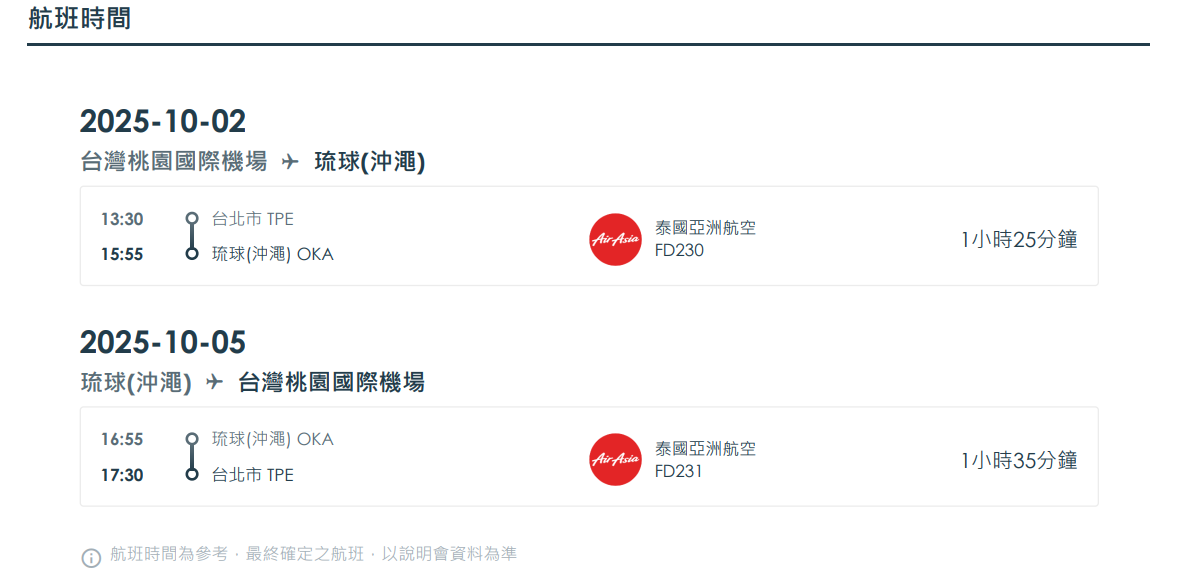Viewport: 1186px width, 573px height.
Task: Click the airplane icon in the return route heading
Action: point(214,382)
